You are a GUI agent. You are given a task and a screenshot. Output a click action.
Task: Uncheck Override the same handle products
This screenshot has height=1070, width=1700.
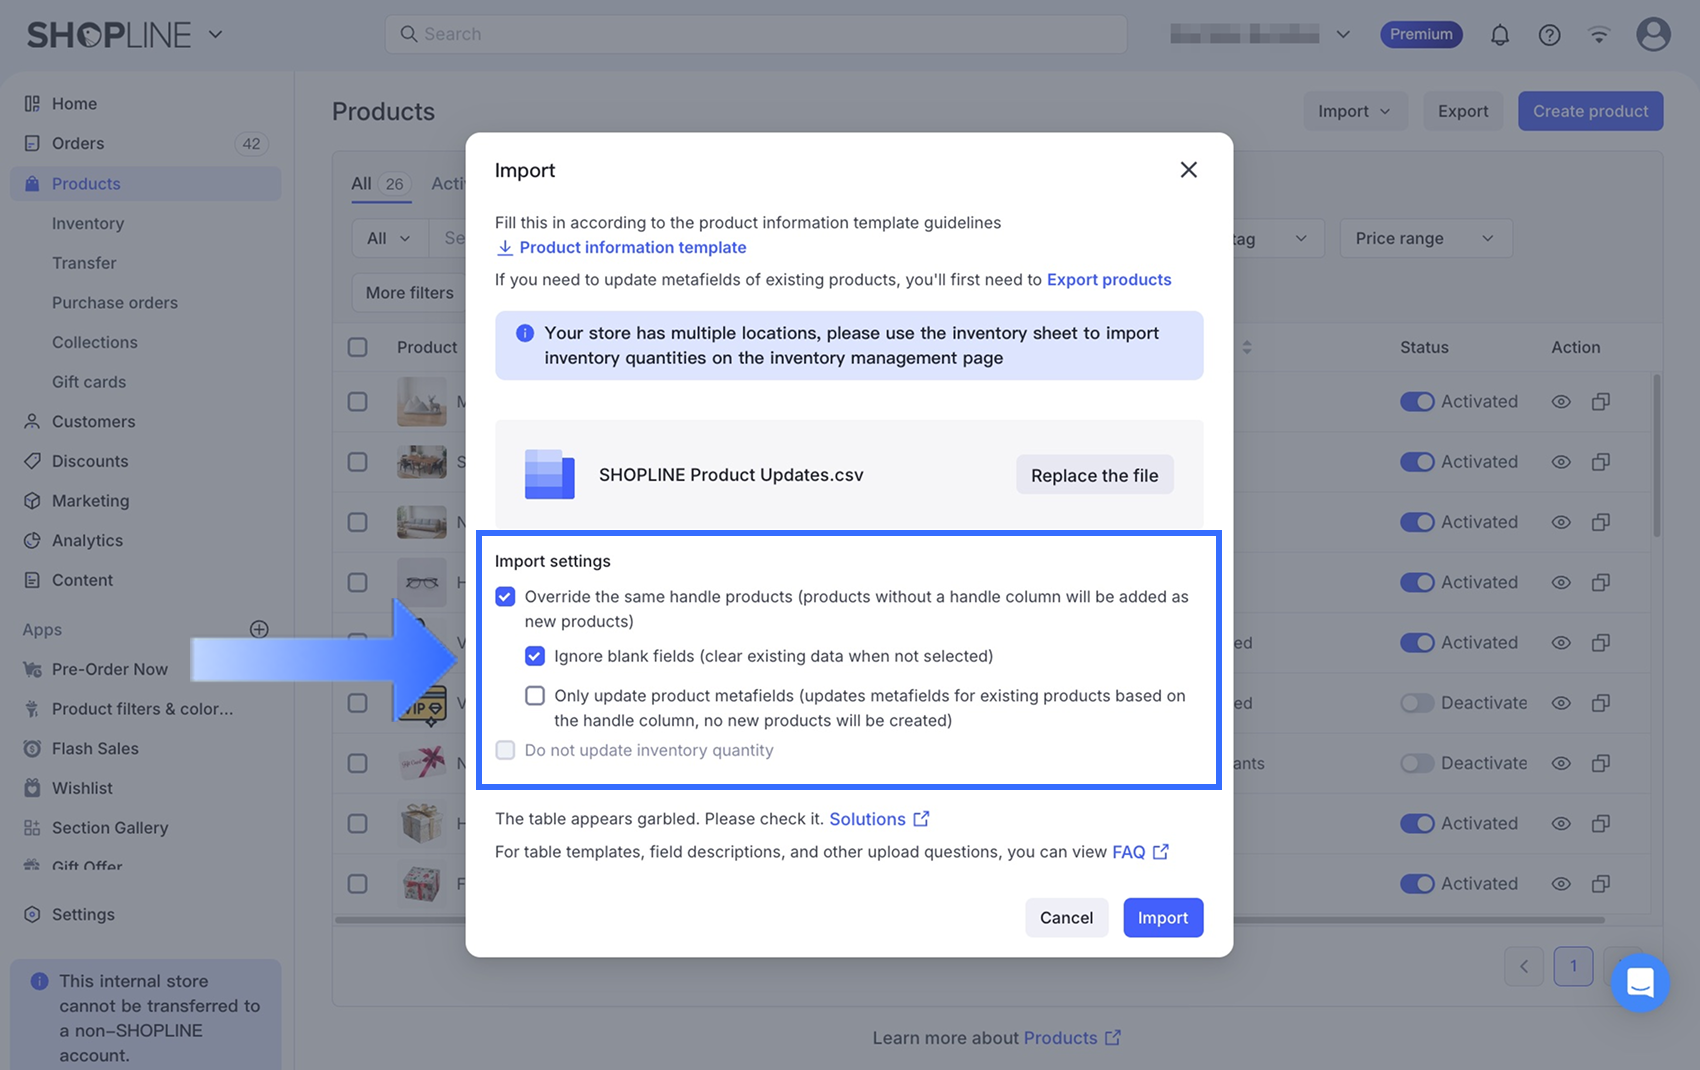point(505,597)
